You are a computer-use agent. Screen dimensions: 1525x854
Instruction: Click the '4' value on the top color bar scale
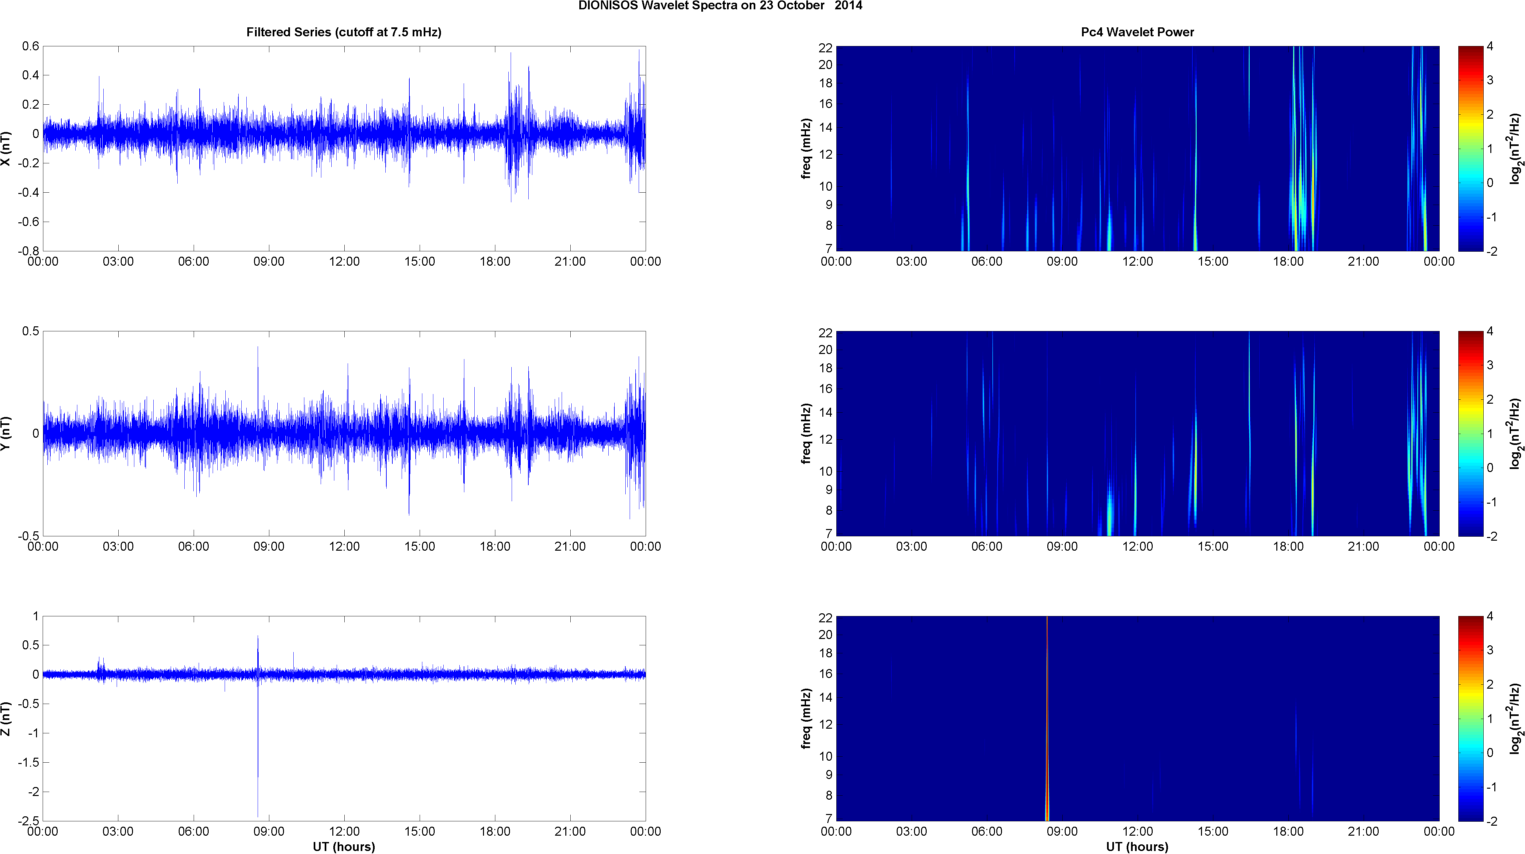pyautogui.click(x=1490, y=47)
